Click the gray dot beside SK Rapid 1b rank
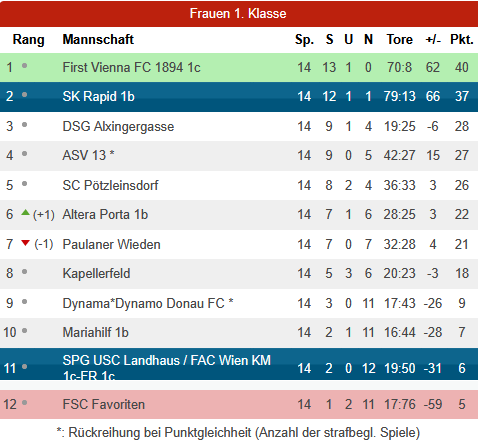 click(x=24, y=95)
